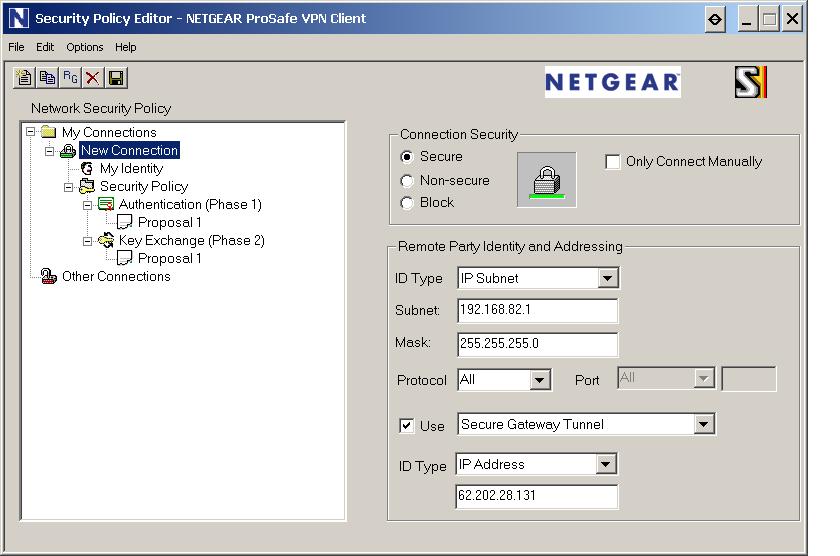Click the Proposal 1 icon under Key Exchange
Viewport: 840px width, 556px height.
(124, 259)
